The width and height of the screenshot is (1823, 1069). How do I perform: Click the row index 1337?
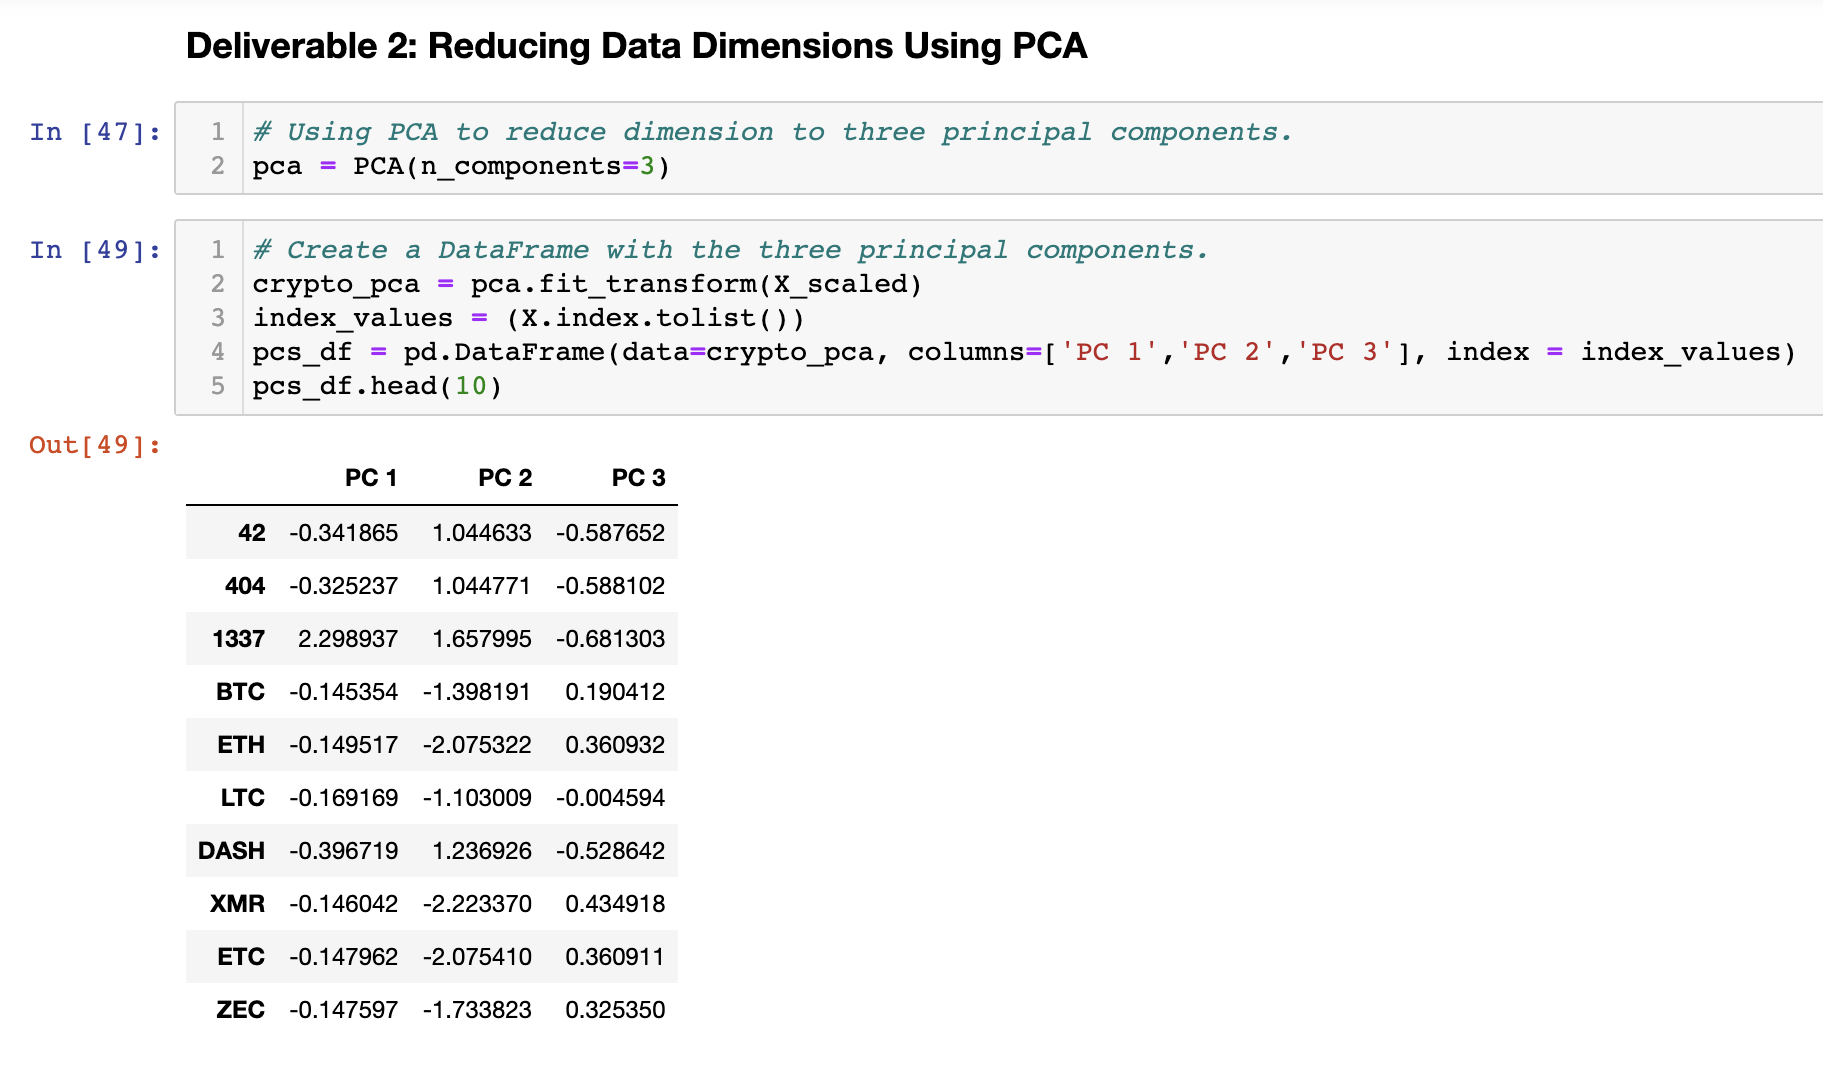[239, 639]
